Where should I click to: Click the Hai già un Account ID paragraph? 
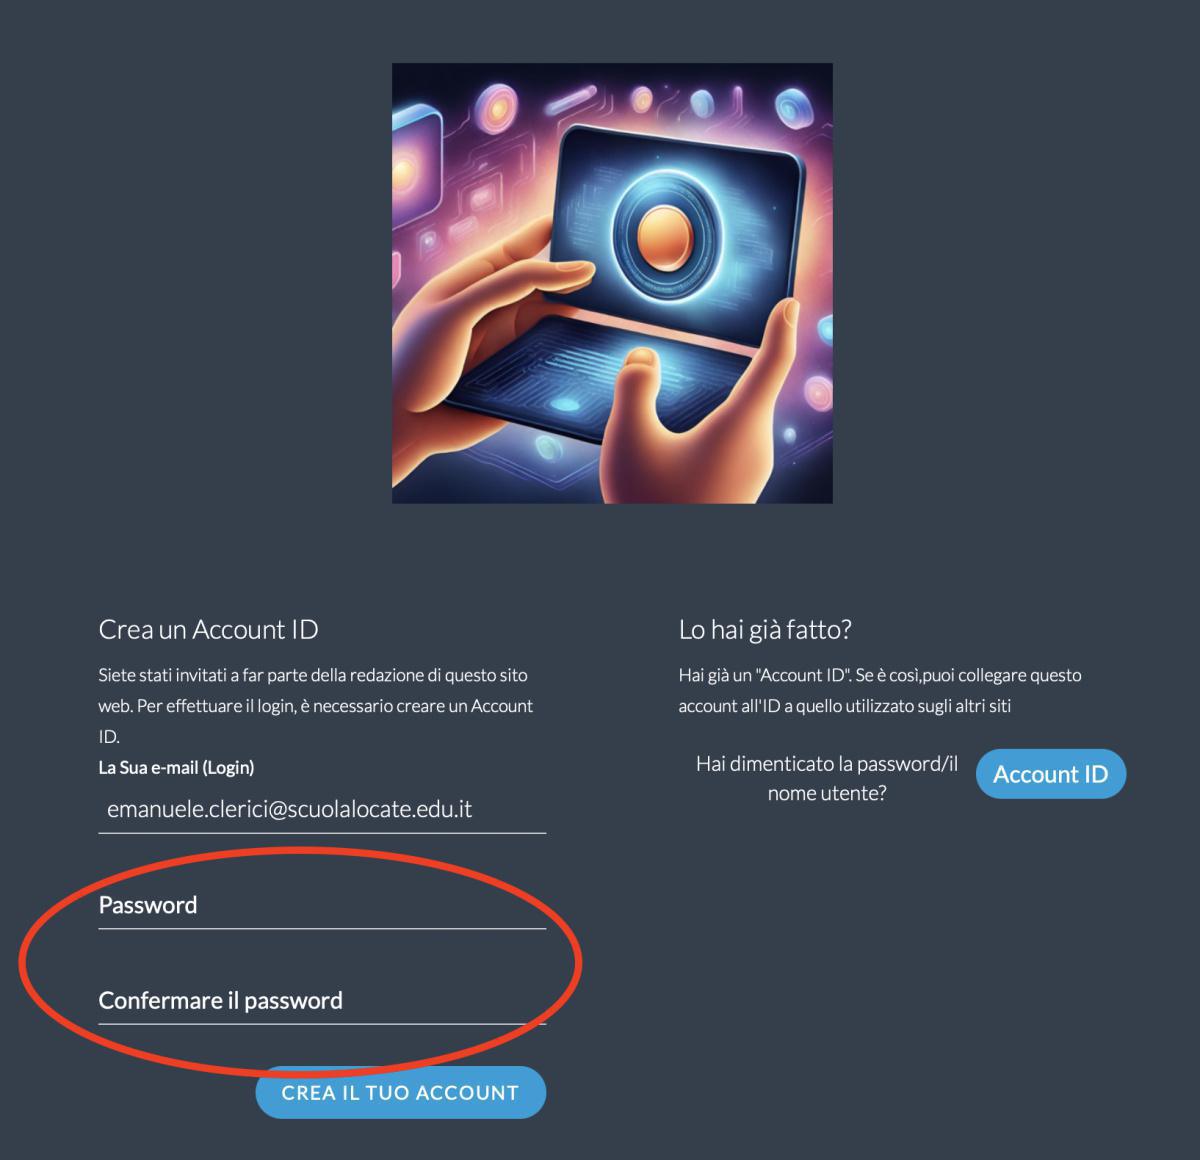tap(880, 690)
